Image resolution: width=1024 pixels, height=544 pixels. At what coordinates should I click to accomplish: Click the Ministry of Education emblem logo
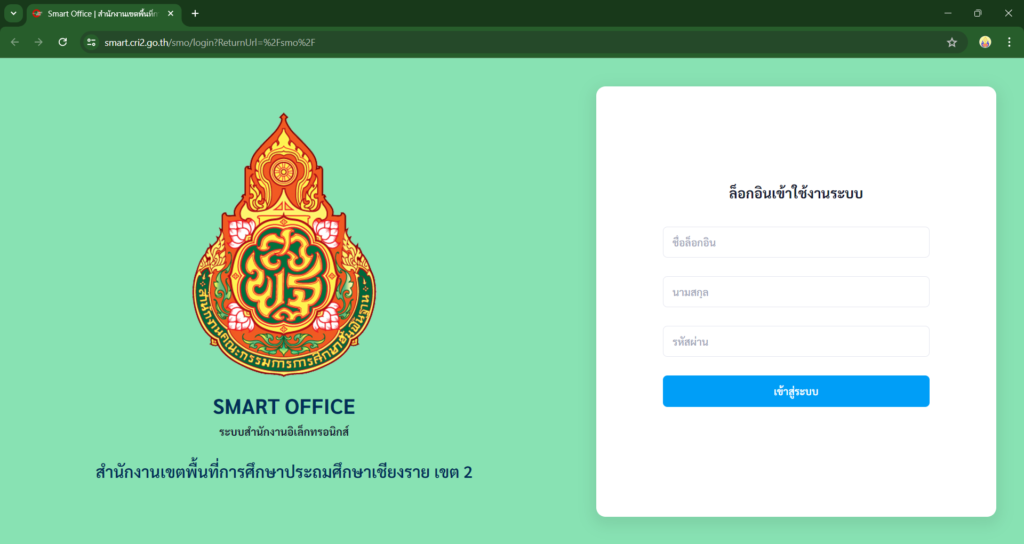(x=283, y=245)
